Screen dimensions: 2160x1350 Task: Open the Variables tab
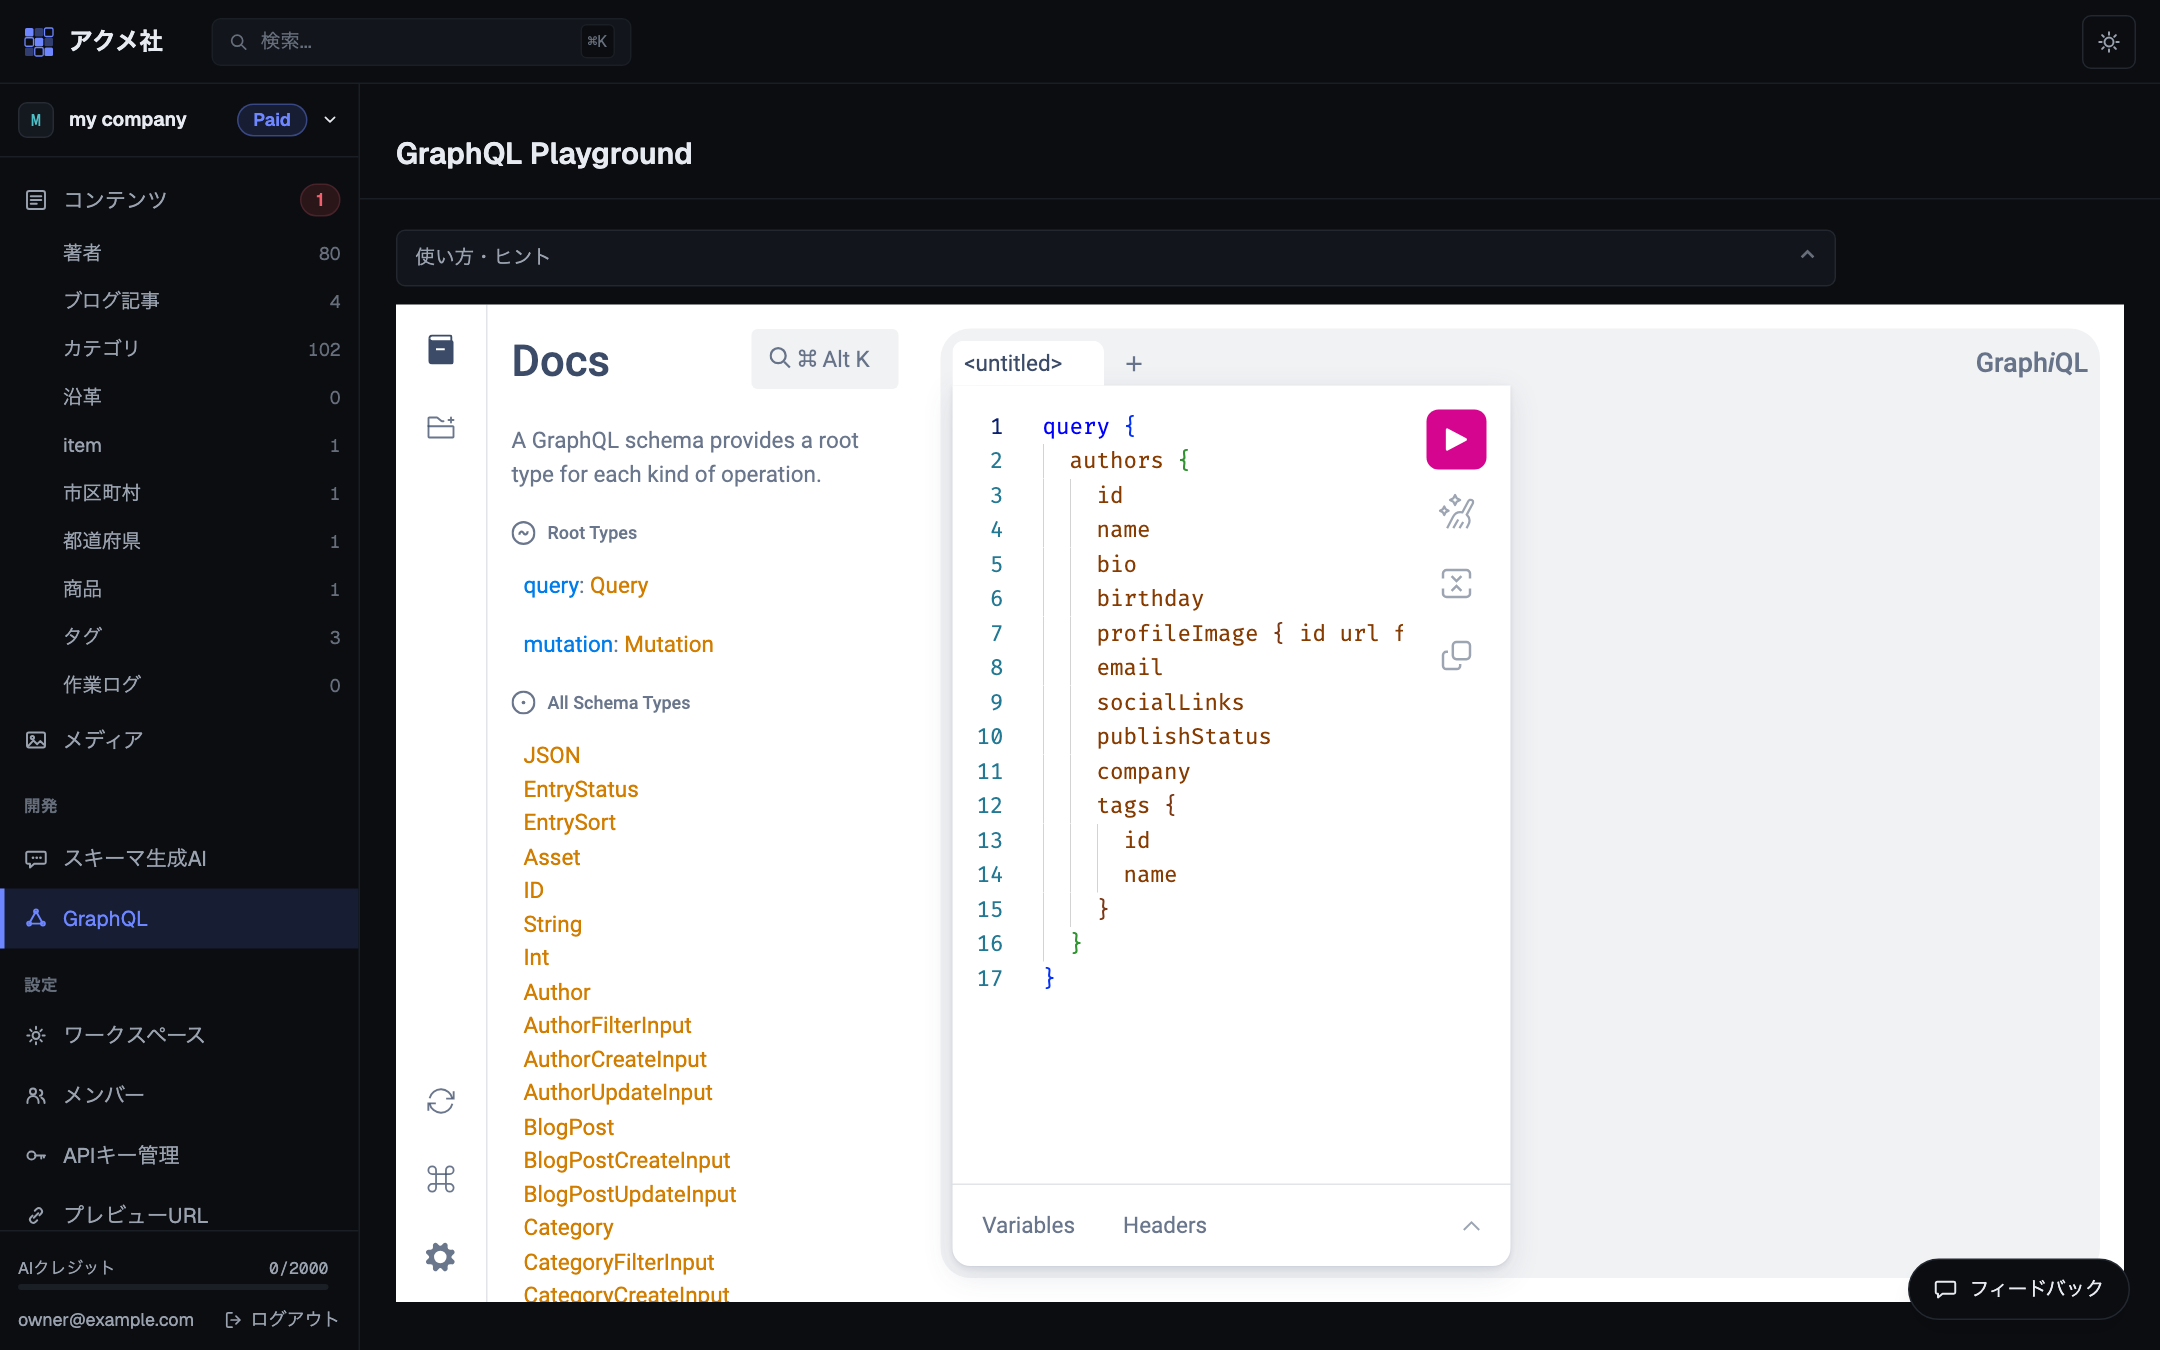pos(1028,1225)
